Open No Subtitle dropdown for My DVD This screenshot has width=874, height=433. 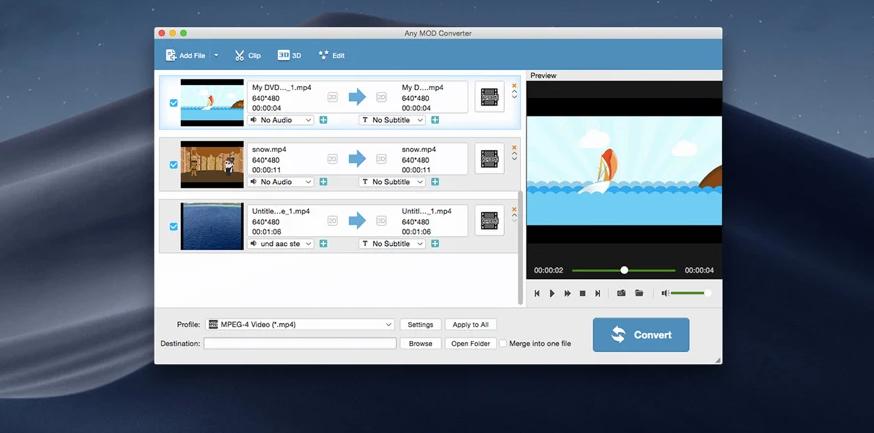(x=392, y=120)
